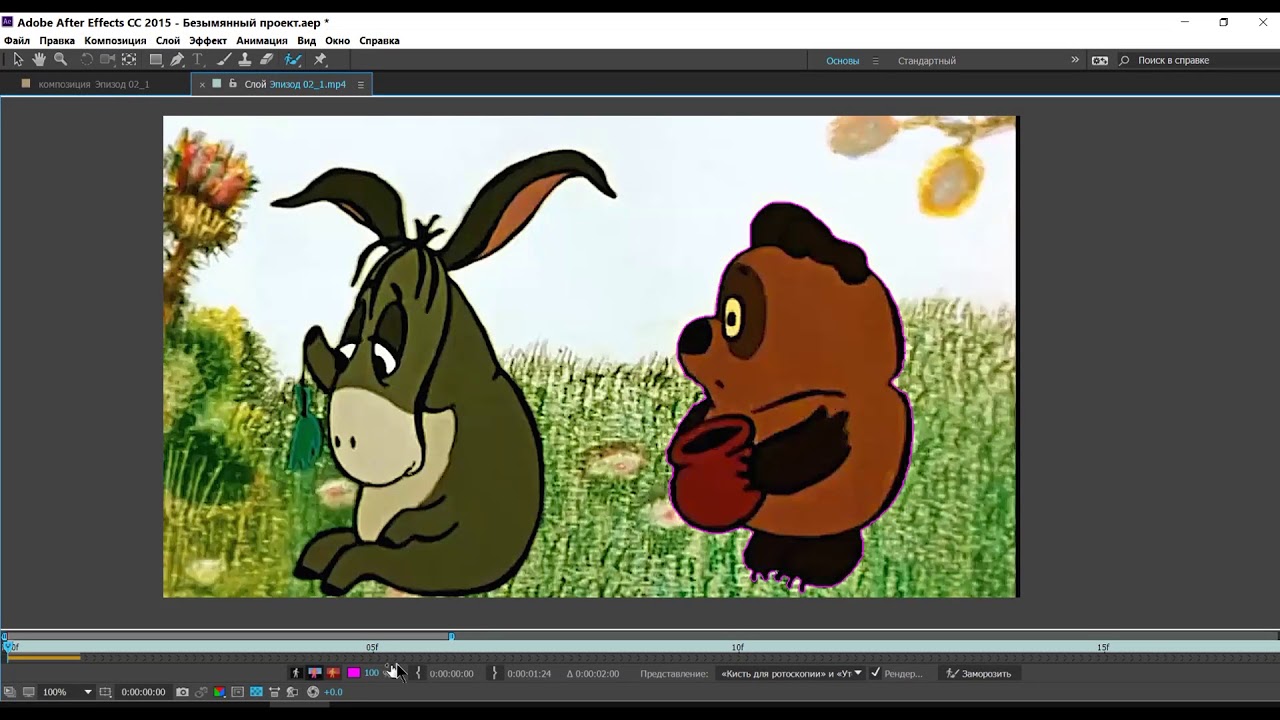Click the +0.0 exposure value
The image size is (1280, 720).
333,692
